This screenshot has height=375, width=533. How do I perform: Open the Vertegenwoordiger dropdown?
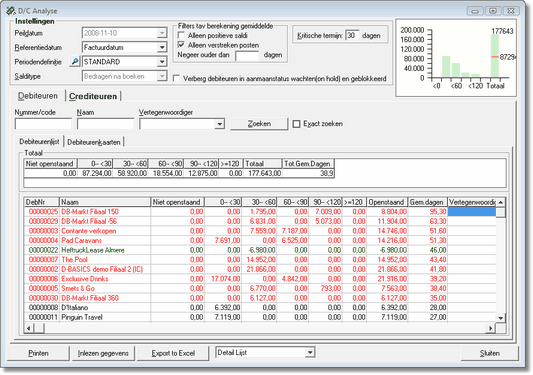tap(220, 124)
